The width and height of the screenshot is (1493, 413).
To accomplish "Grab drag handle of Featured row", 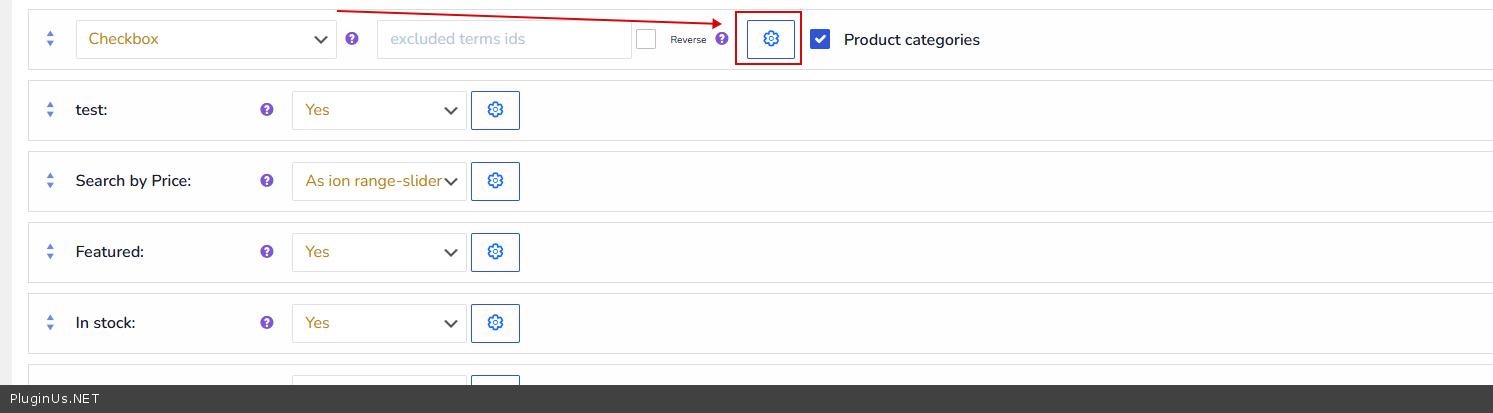I will [x=50, y=252].
